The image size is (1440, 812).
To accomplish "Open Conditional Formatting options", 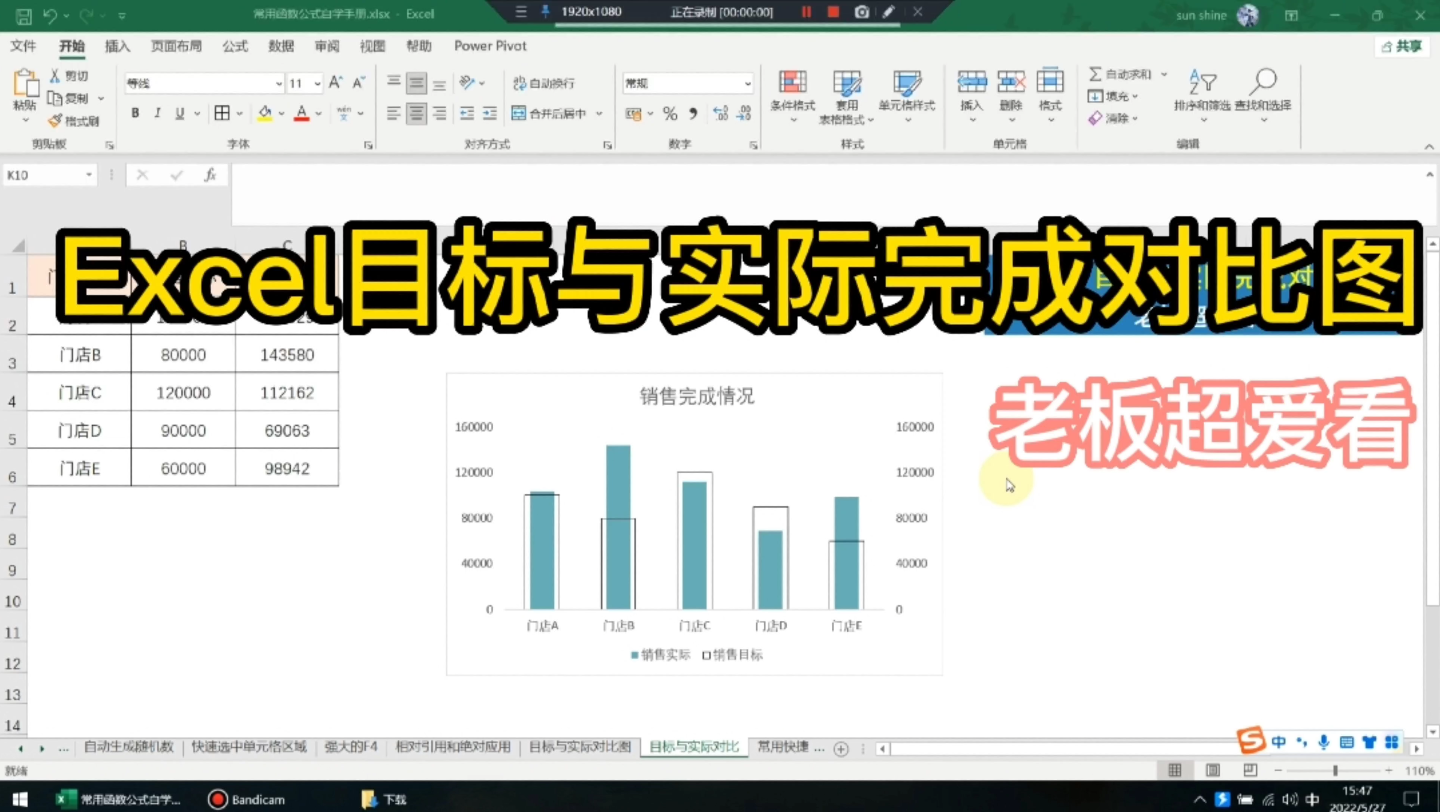I will [x=792, y=95].
